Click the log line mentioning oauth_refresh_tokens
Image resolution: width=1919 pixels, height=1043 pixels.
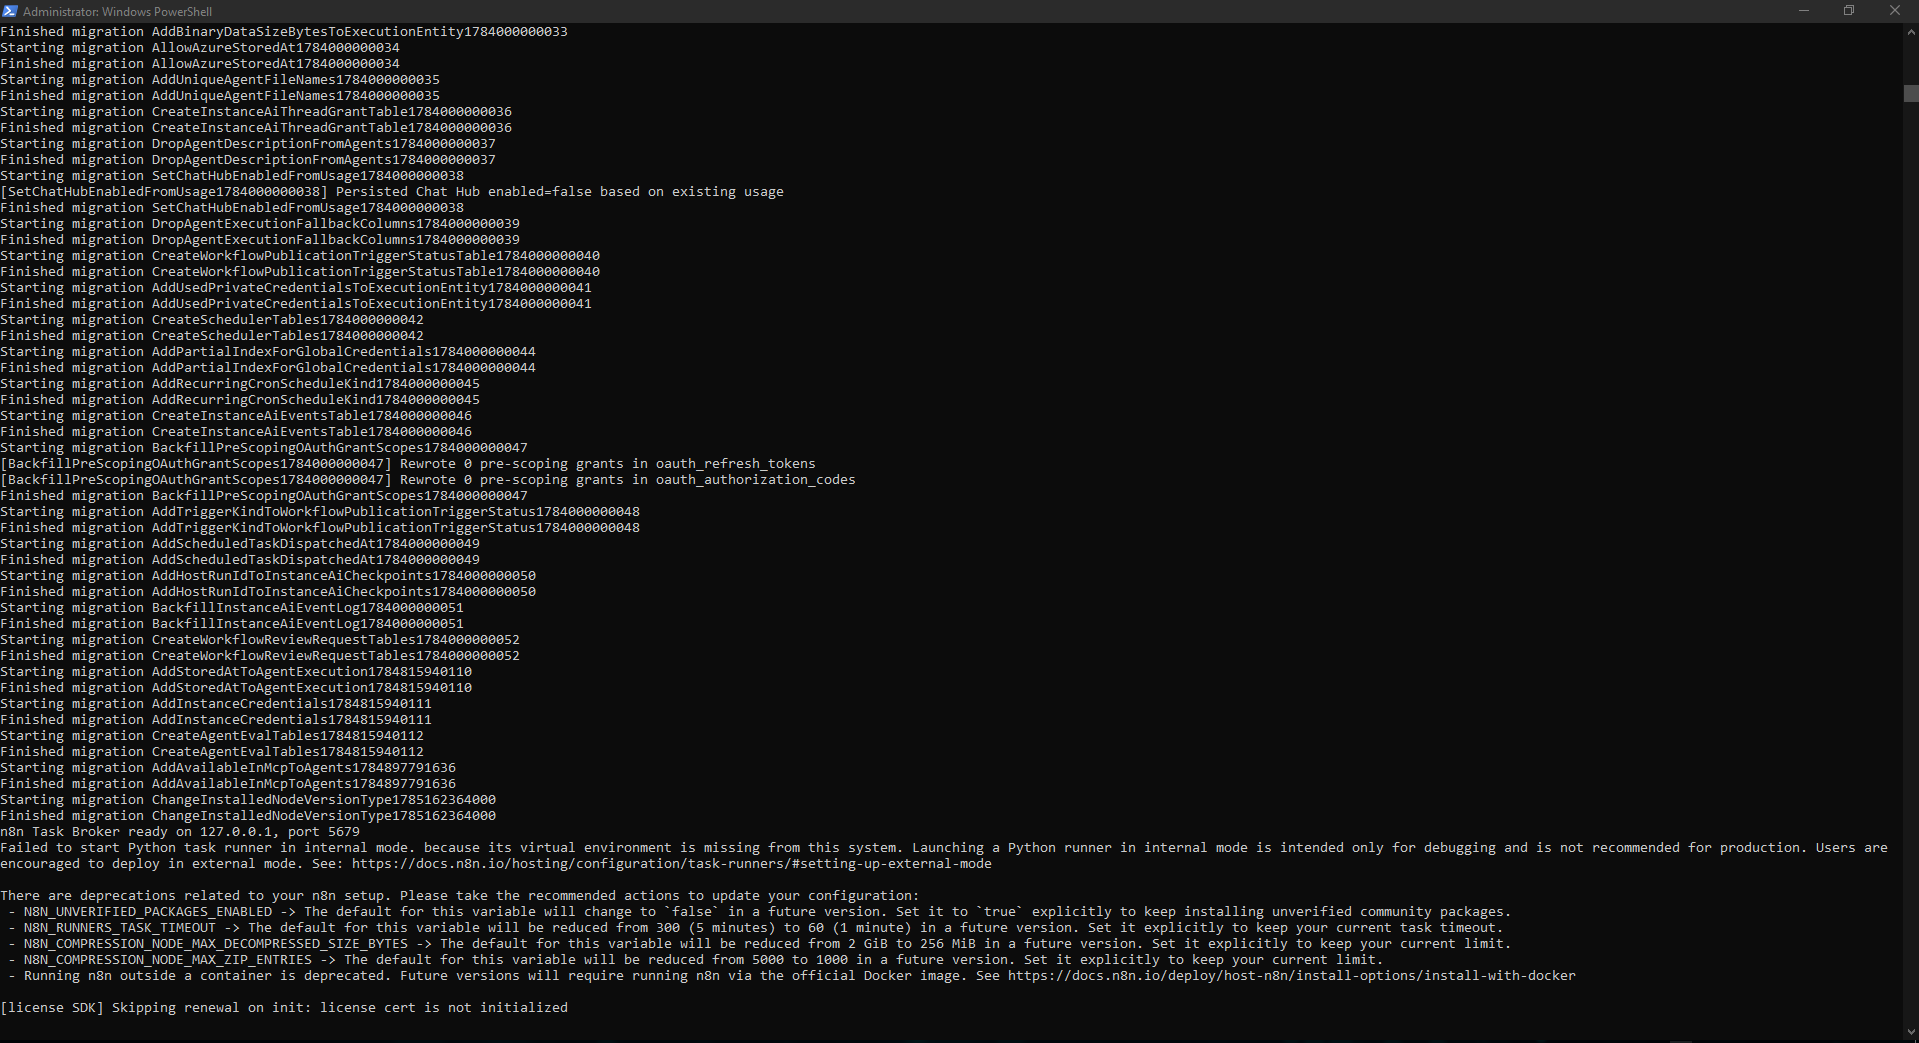coord(408,464)
